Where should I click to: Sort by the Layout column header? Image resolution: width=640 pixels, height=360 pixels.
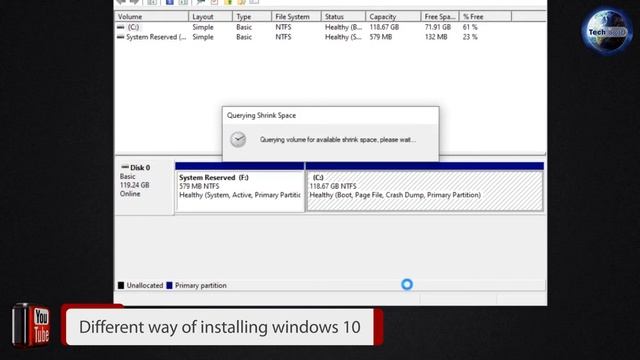point(210,17)
